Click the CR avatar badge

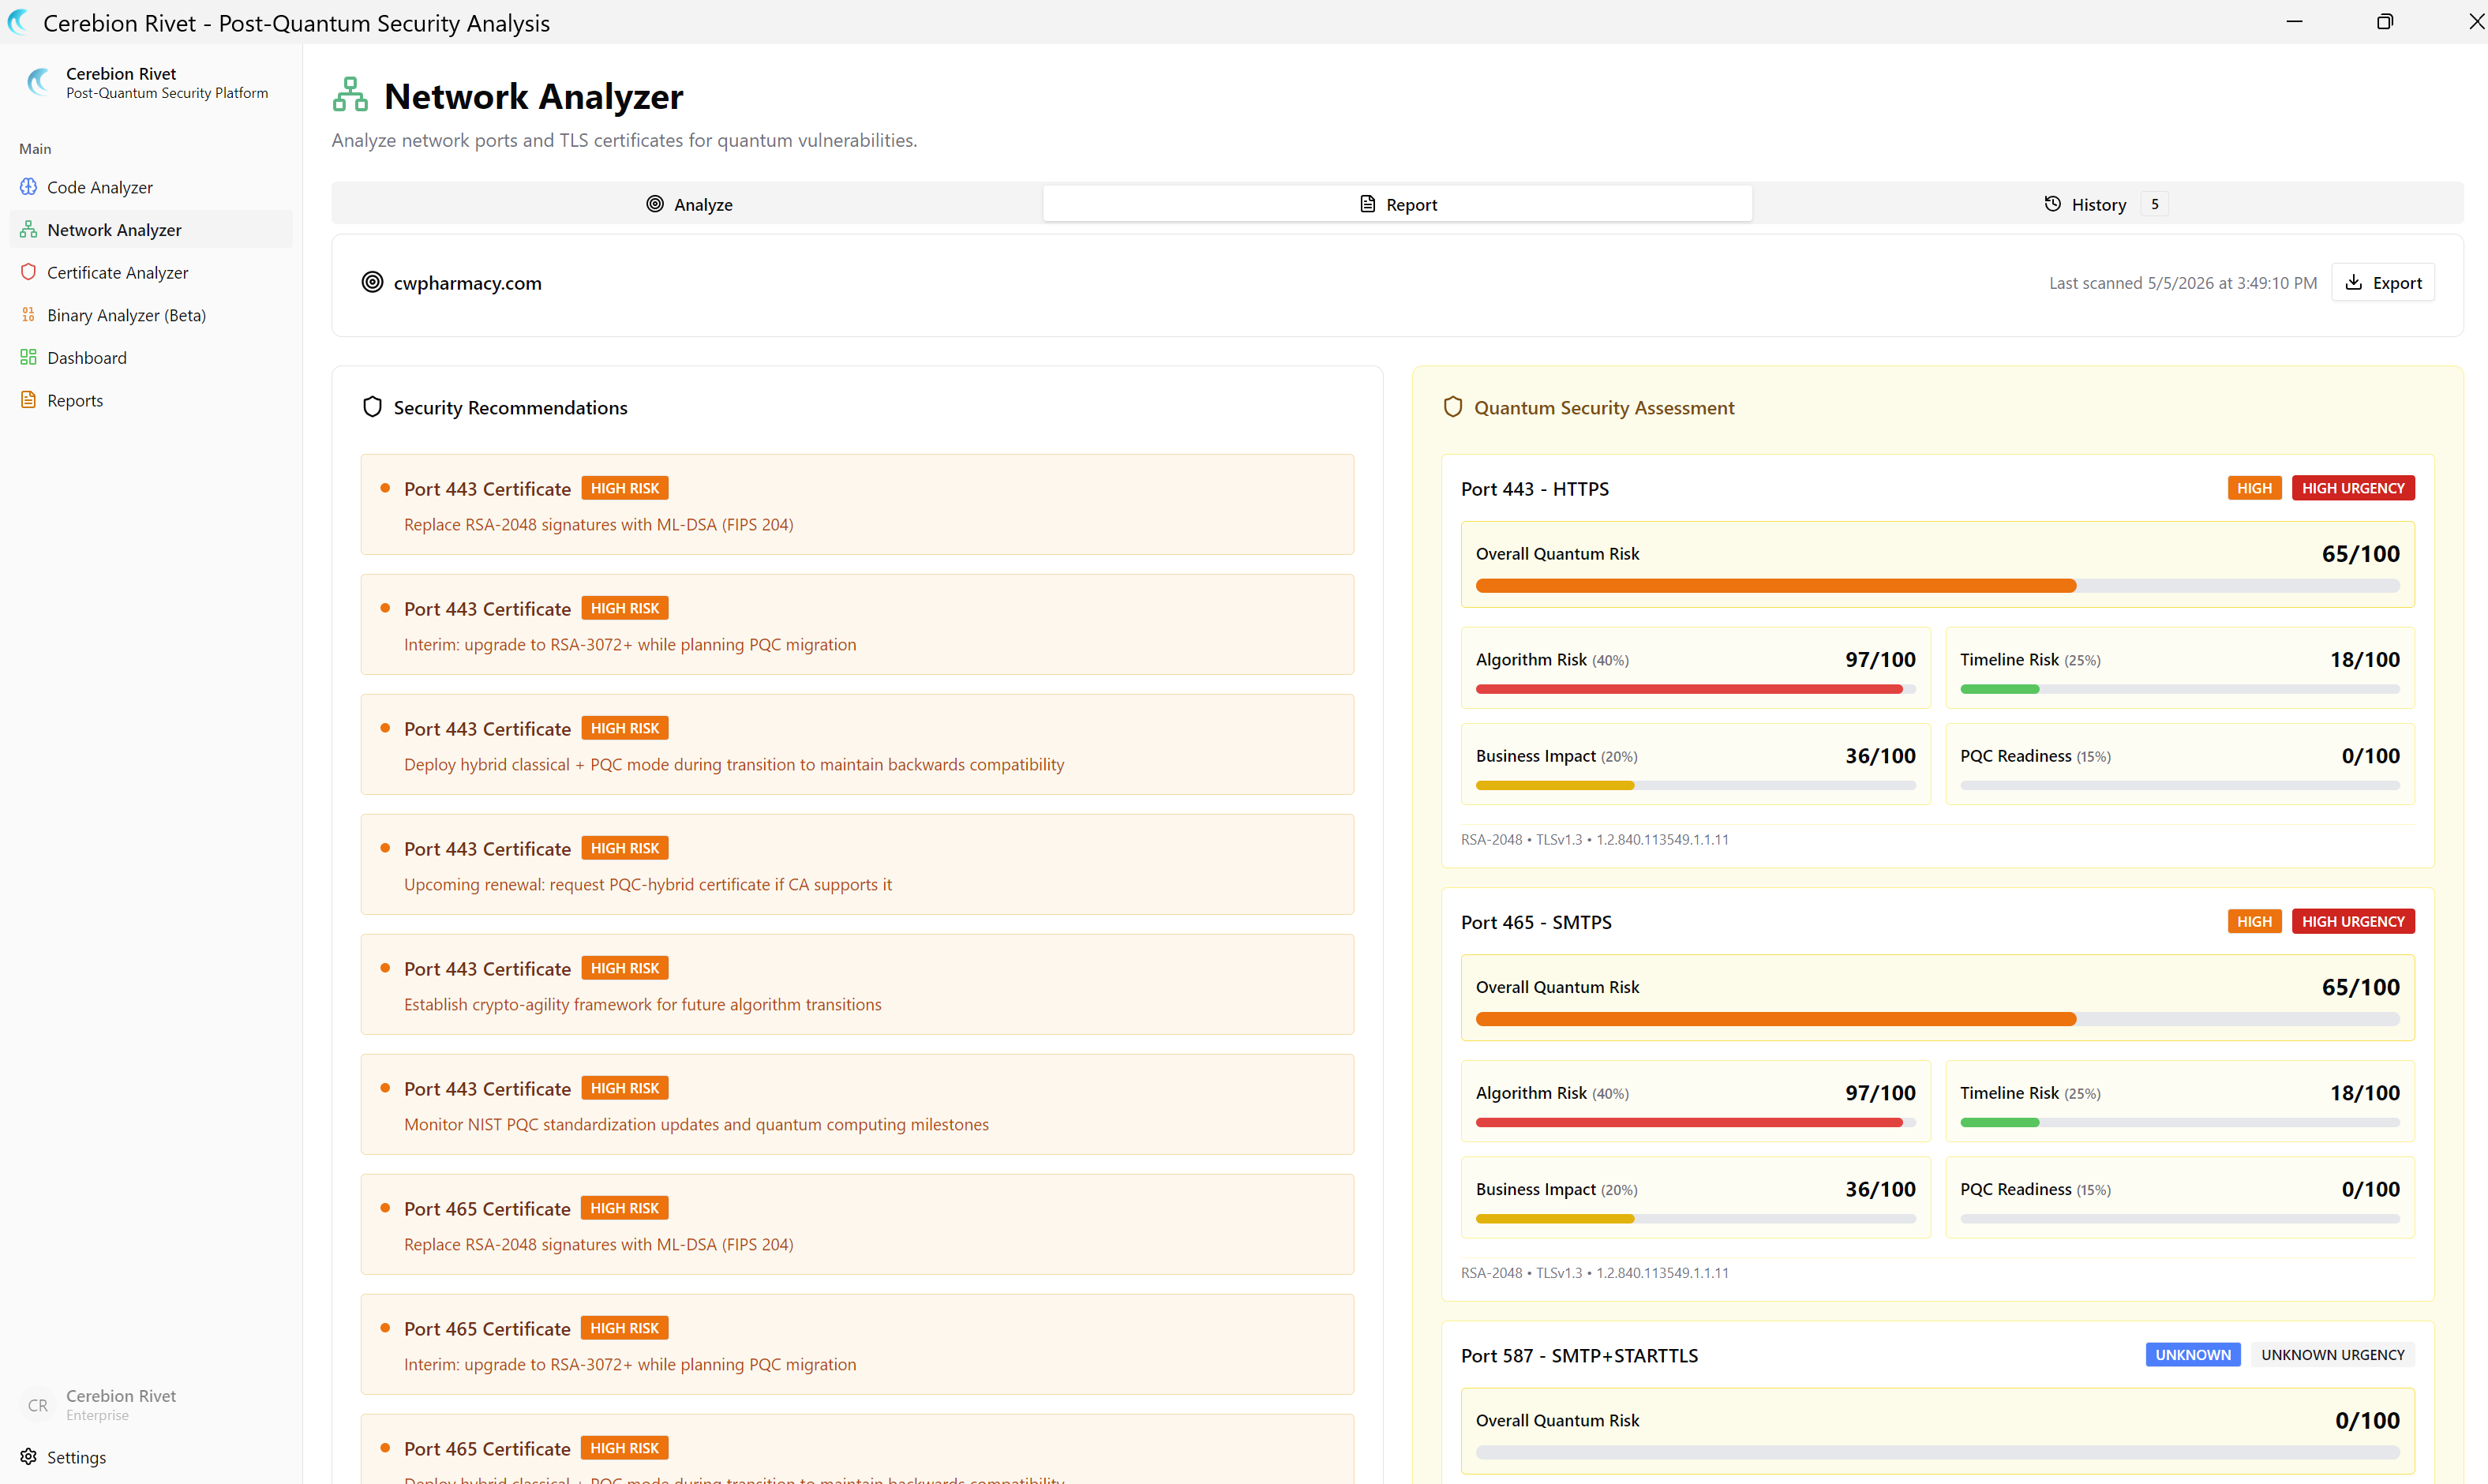(x=38, y=1405)
